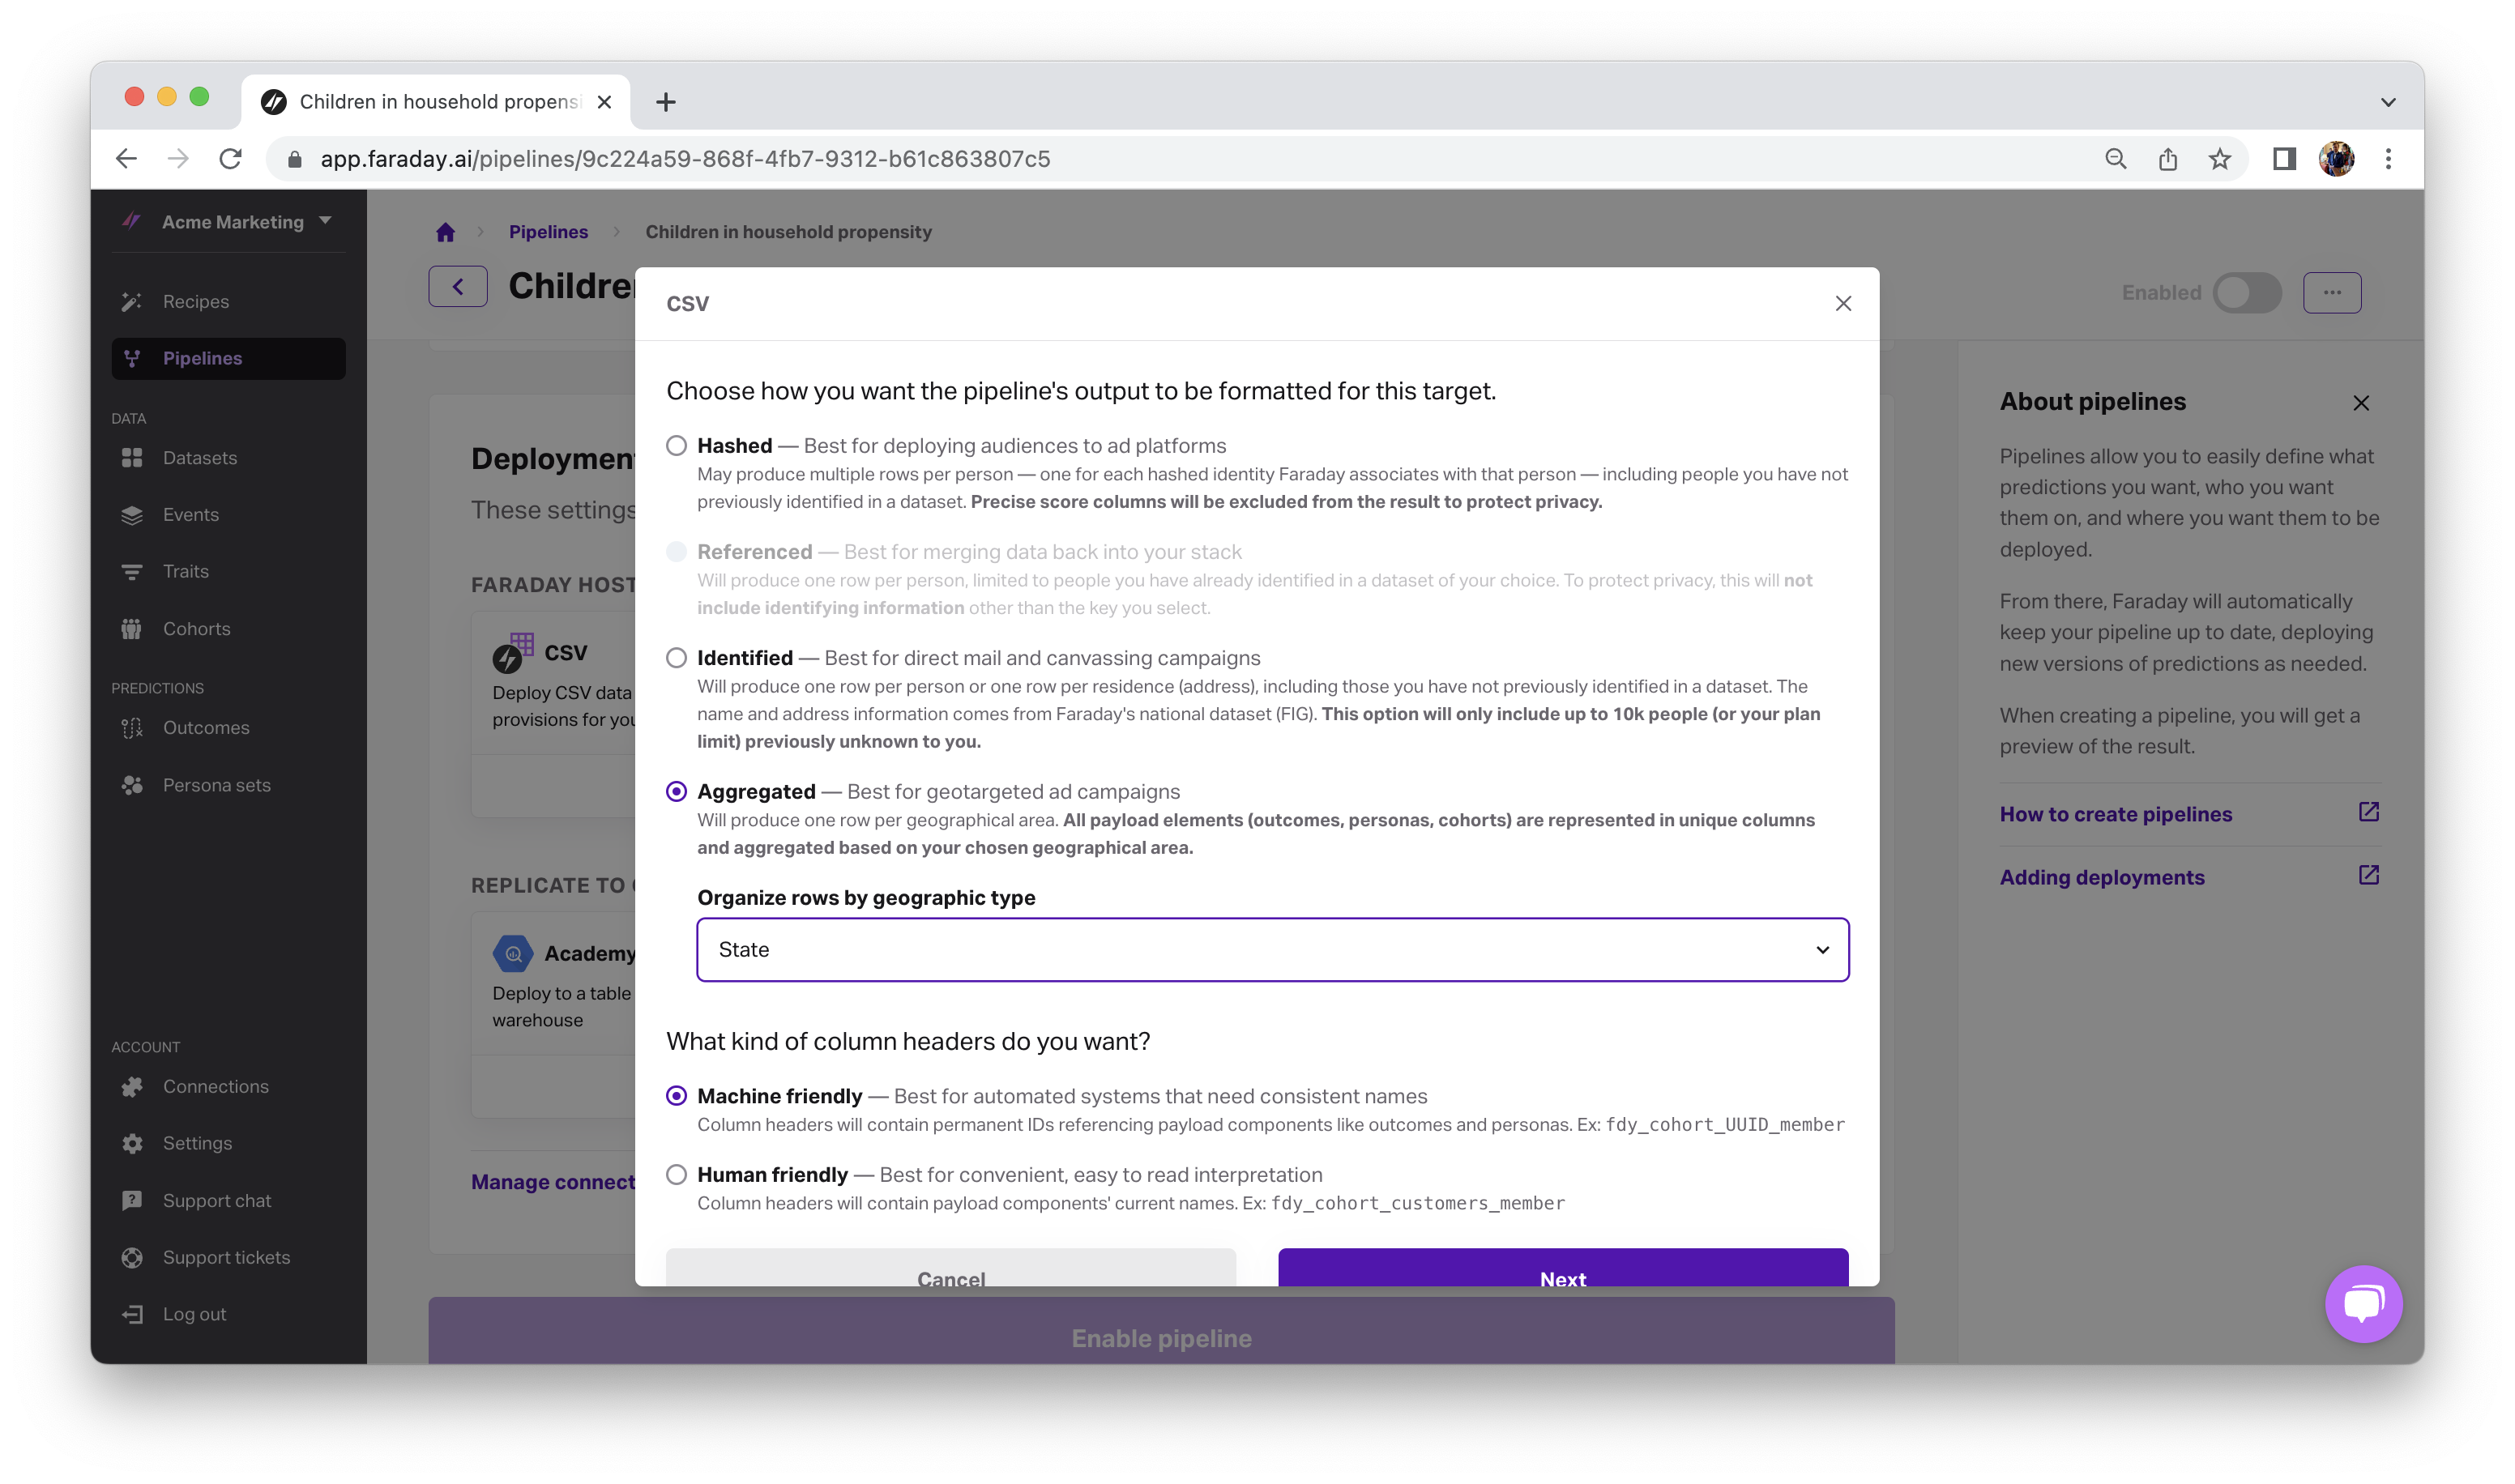Image resolution: width=2515 pixels, height=1484 pixels.
Task: Expand the browser tab options menu
Action: tap(2388, 100)
